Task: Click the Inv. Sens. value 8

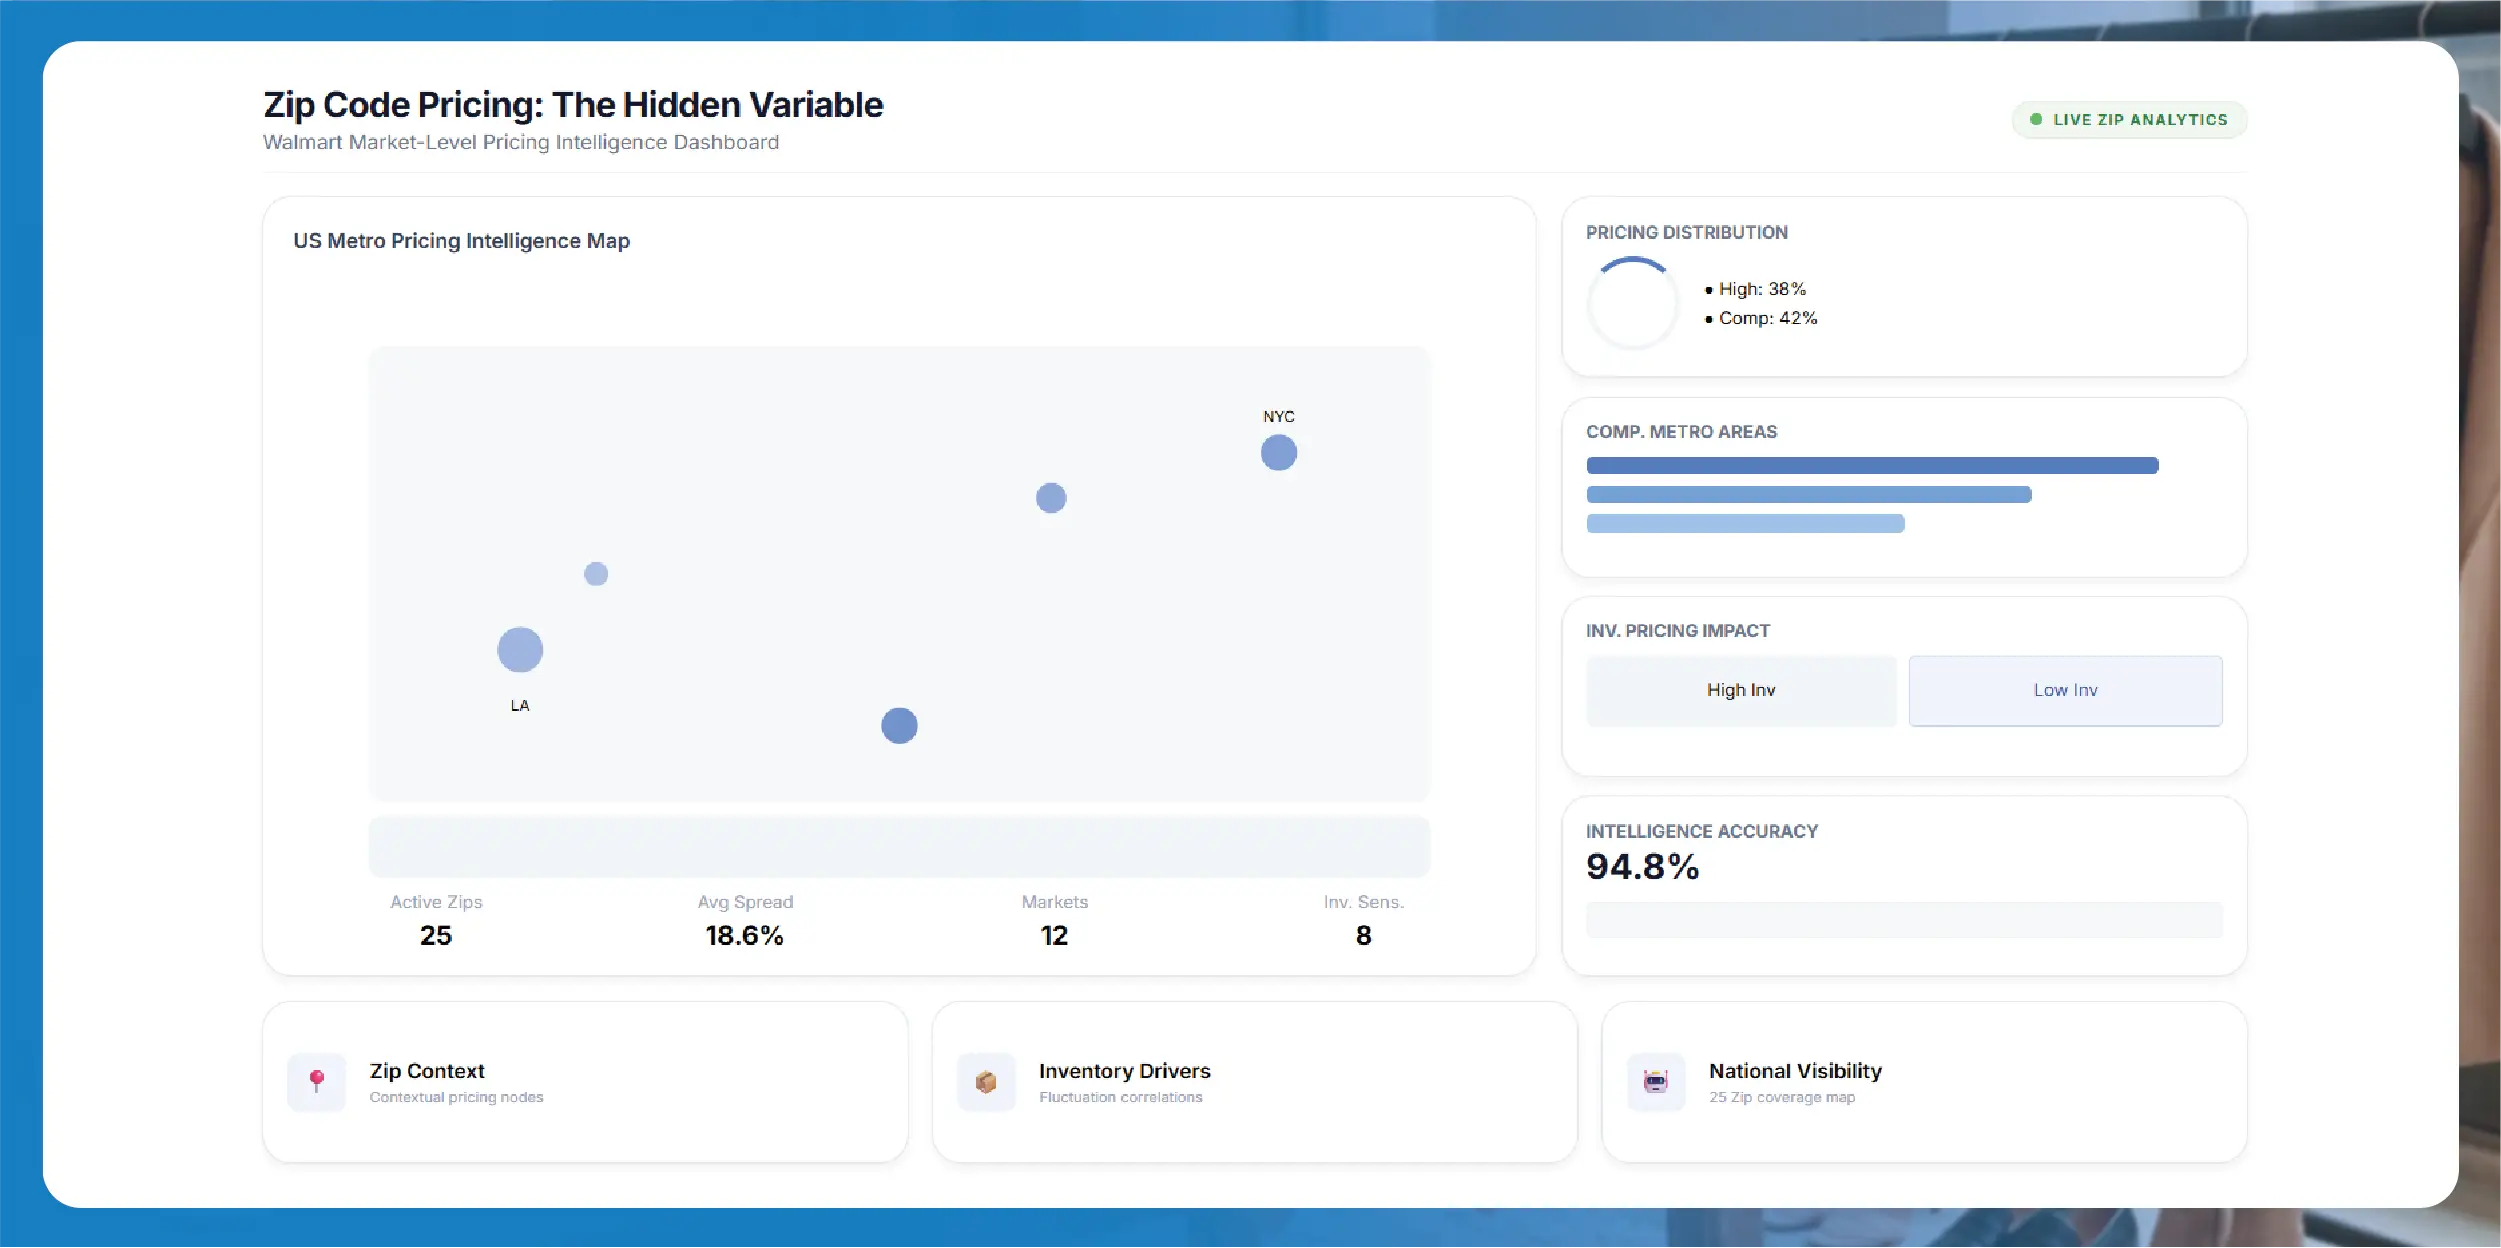Action: click(x=1364, y=935)
